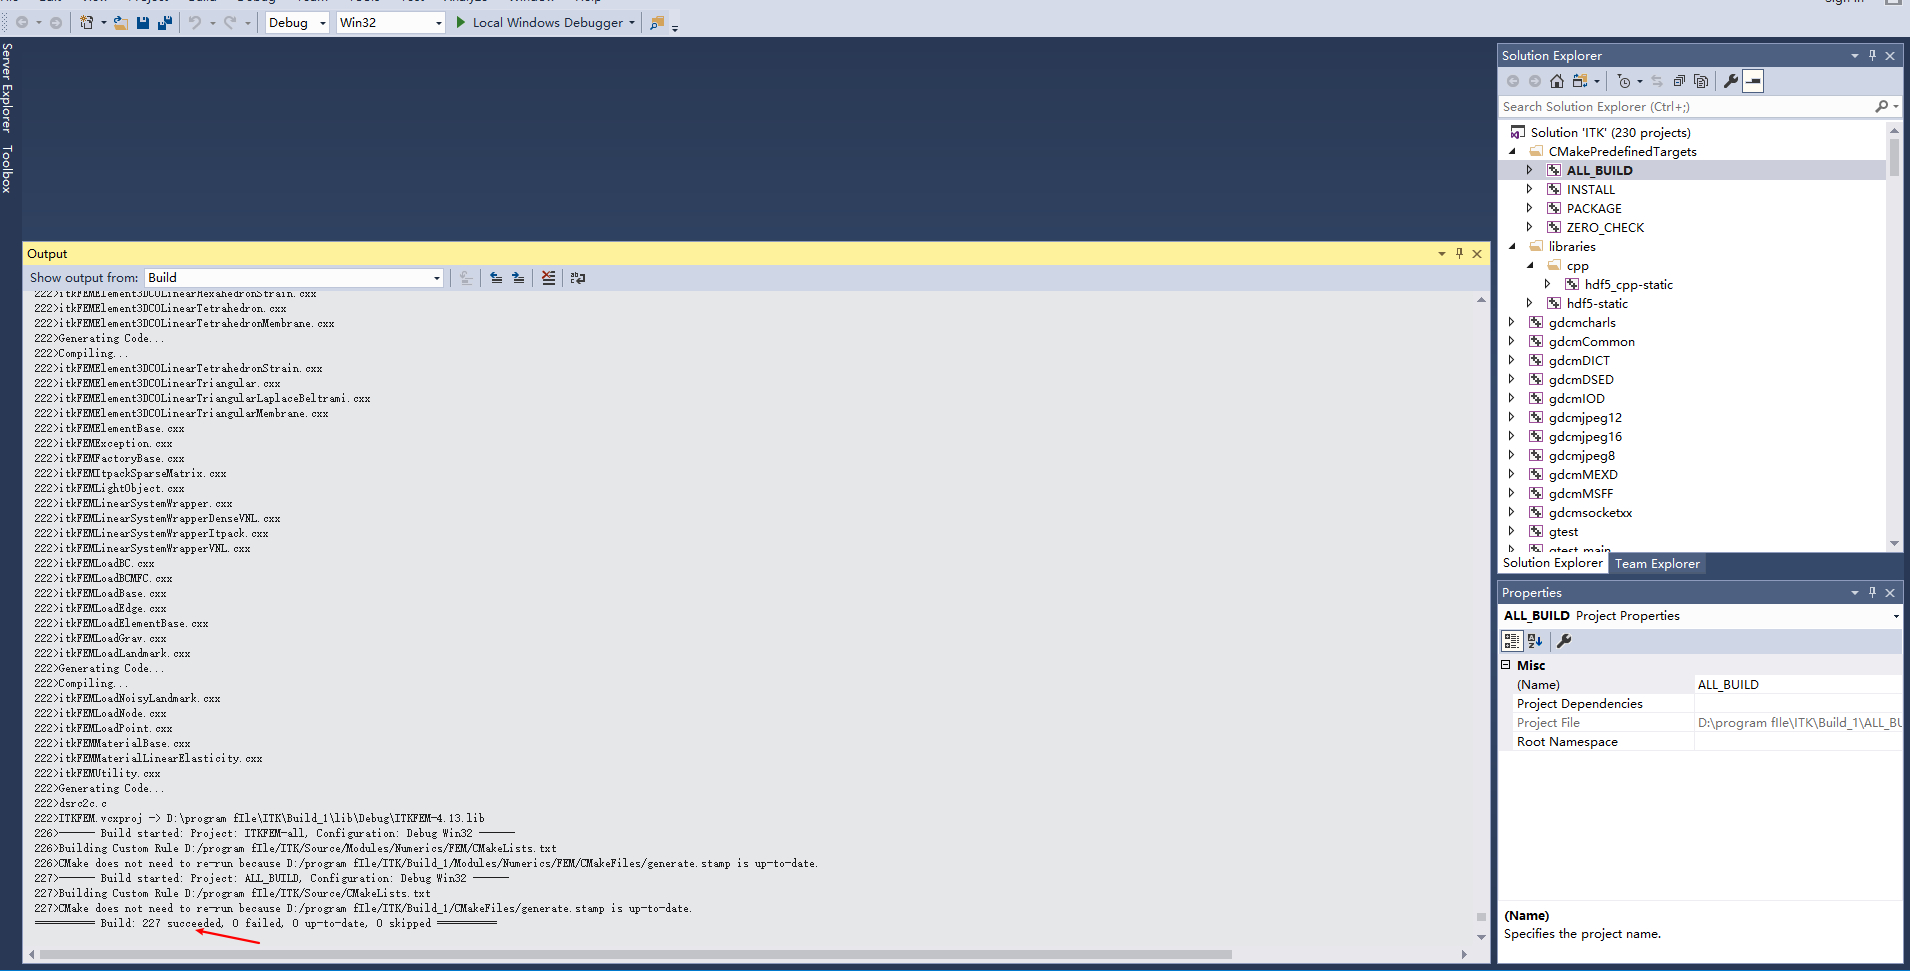Clear All output messages

(548, 278)
